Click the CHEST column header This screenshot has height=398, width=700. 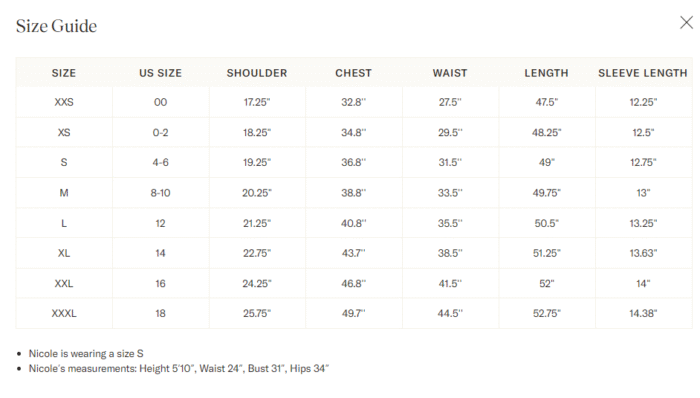click(x=353, y=73)
